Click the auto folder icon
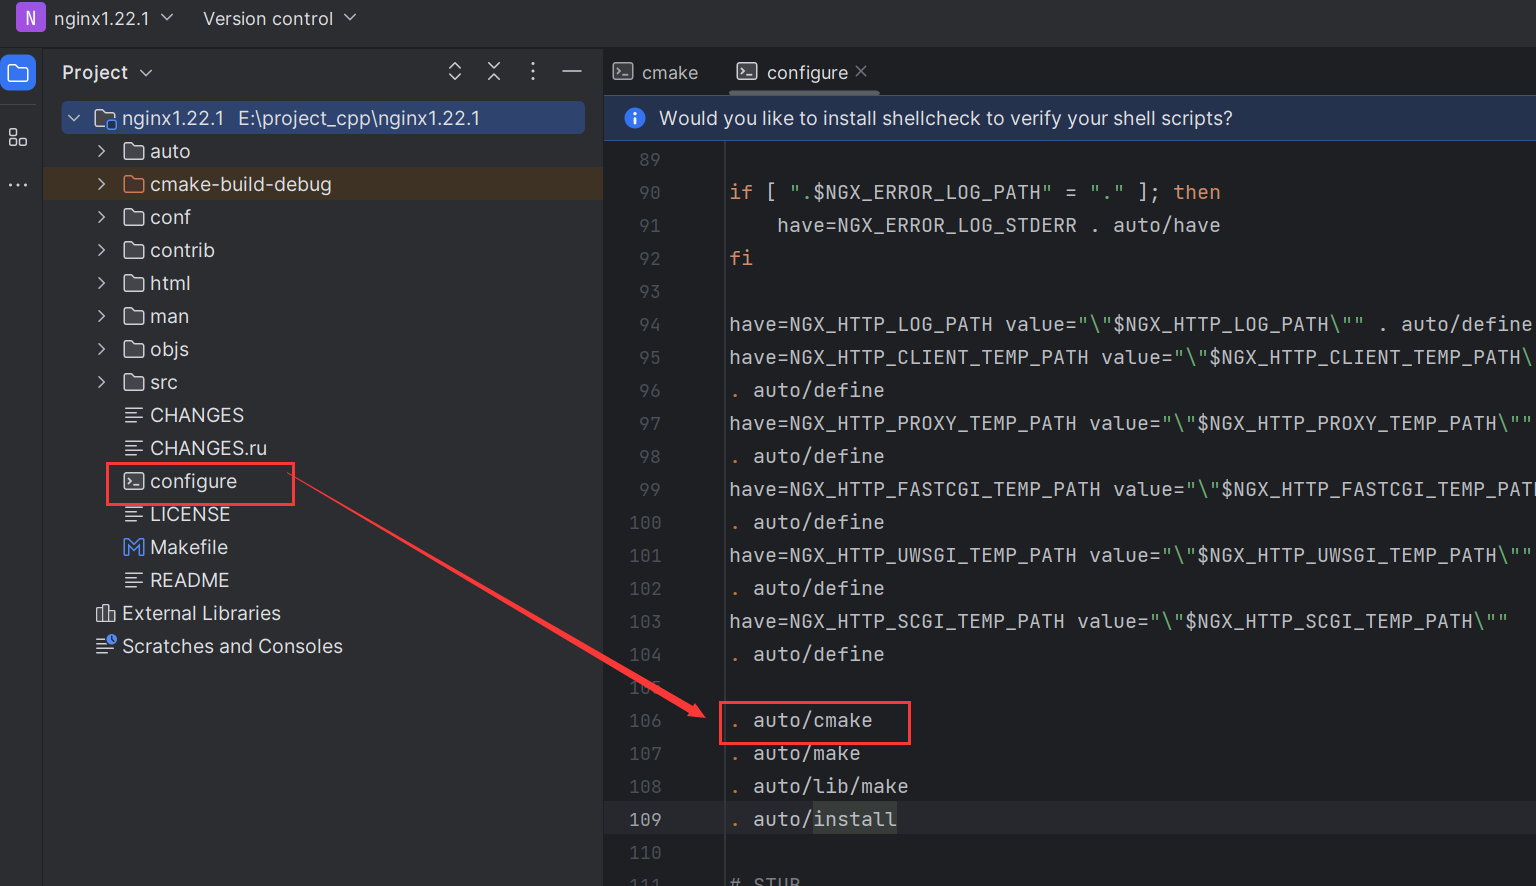 [x=134, y=151]
